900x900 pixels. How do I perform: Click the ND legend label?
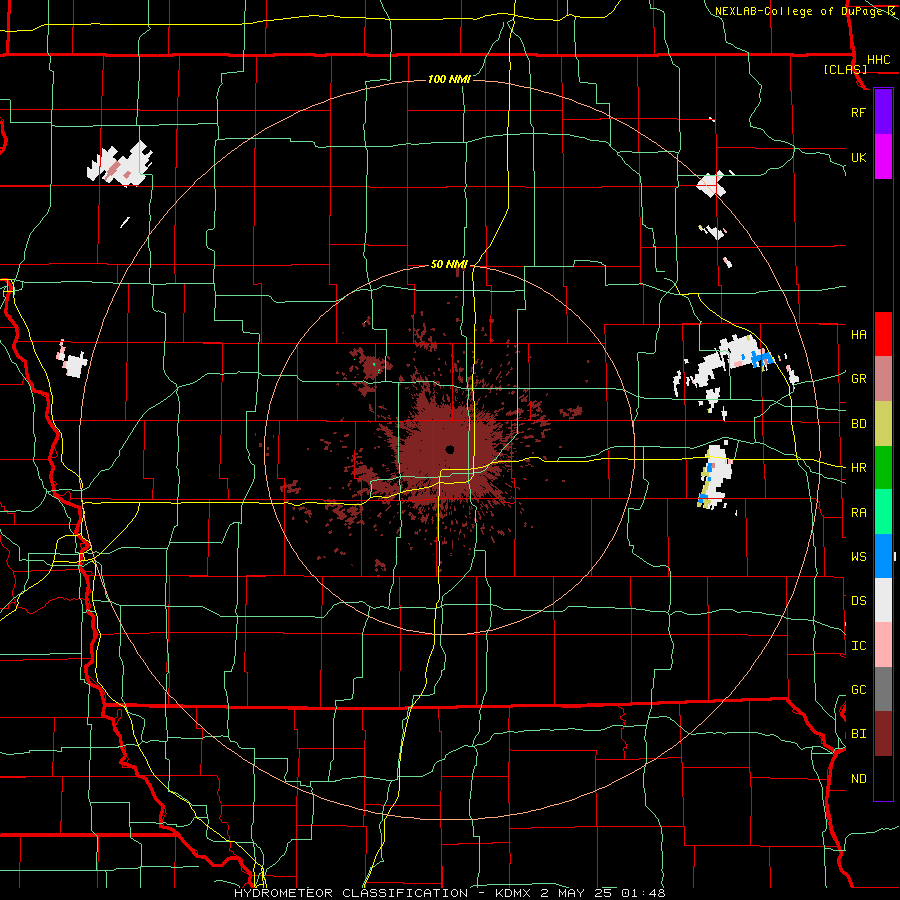pos(858,779)
